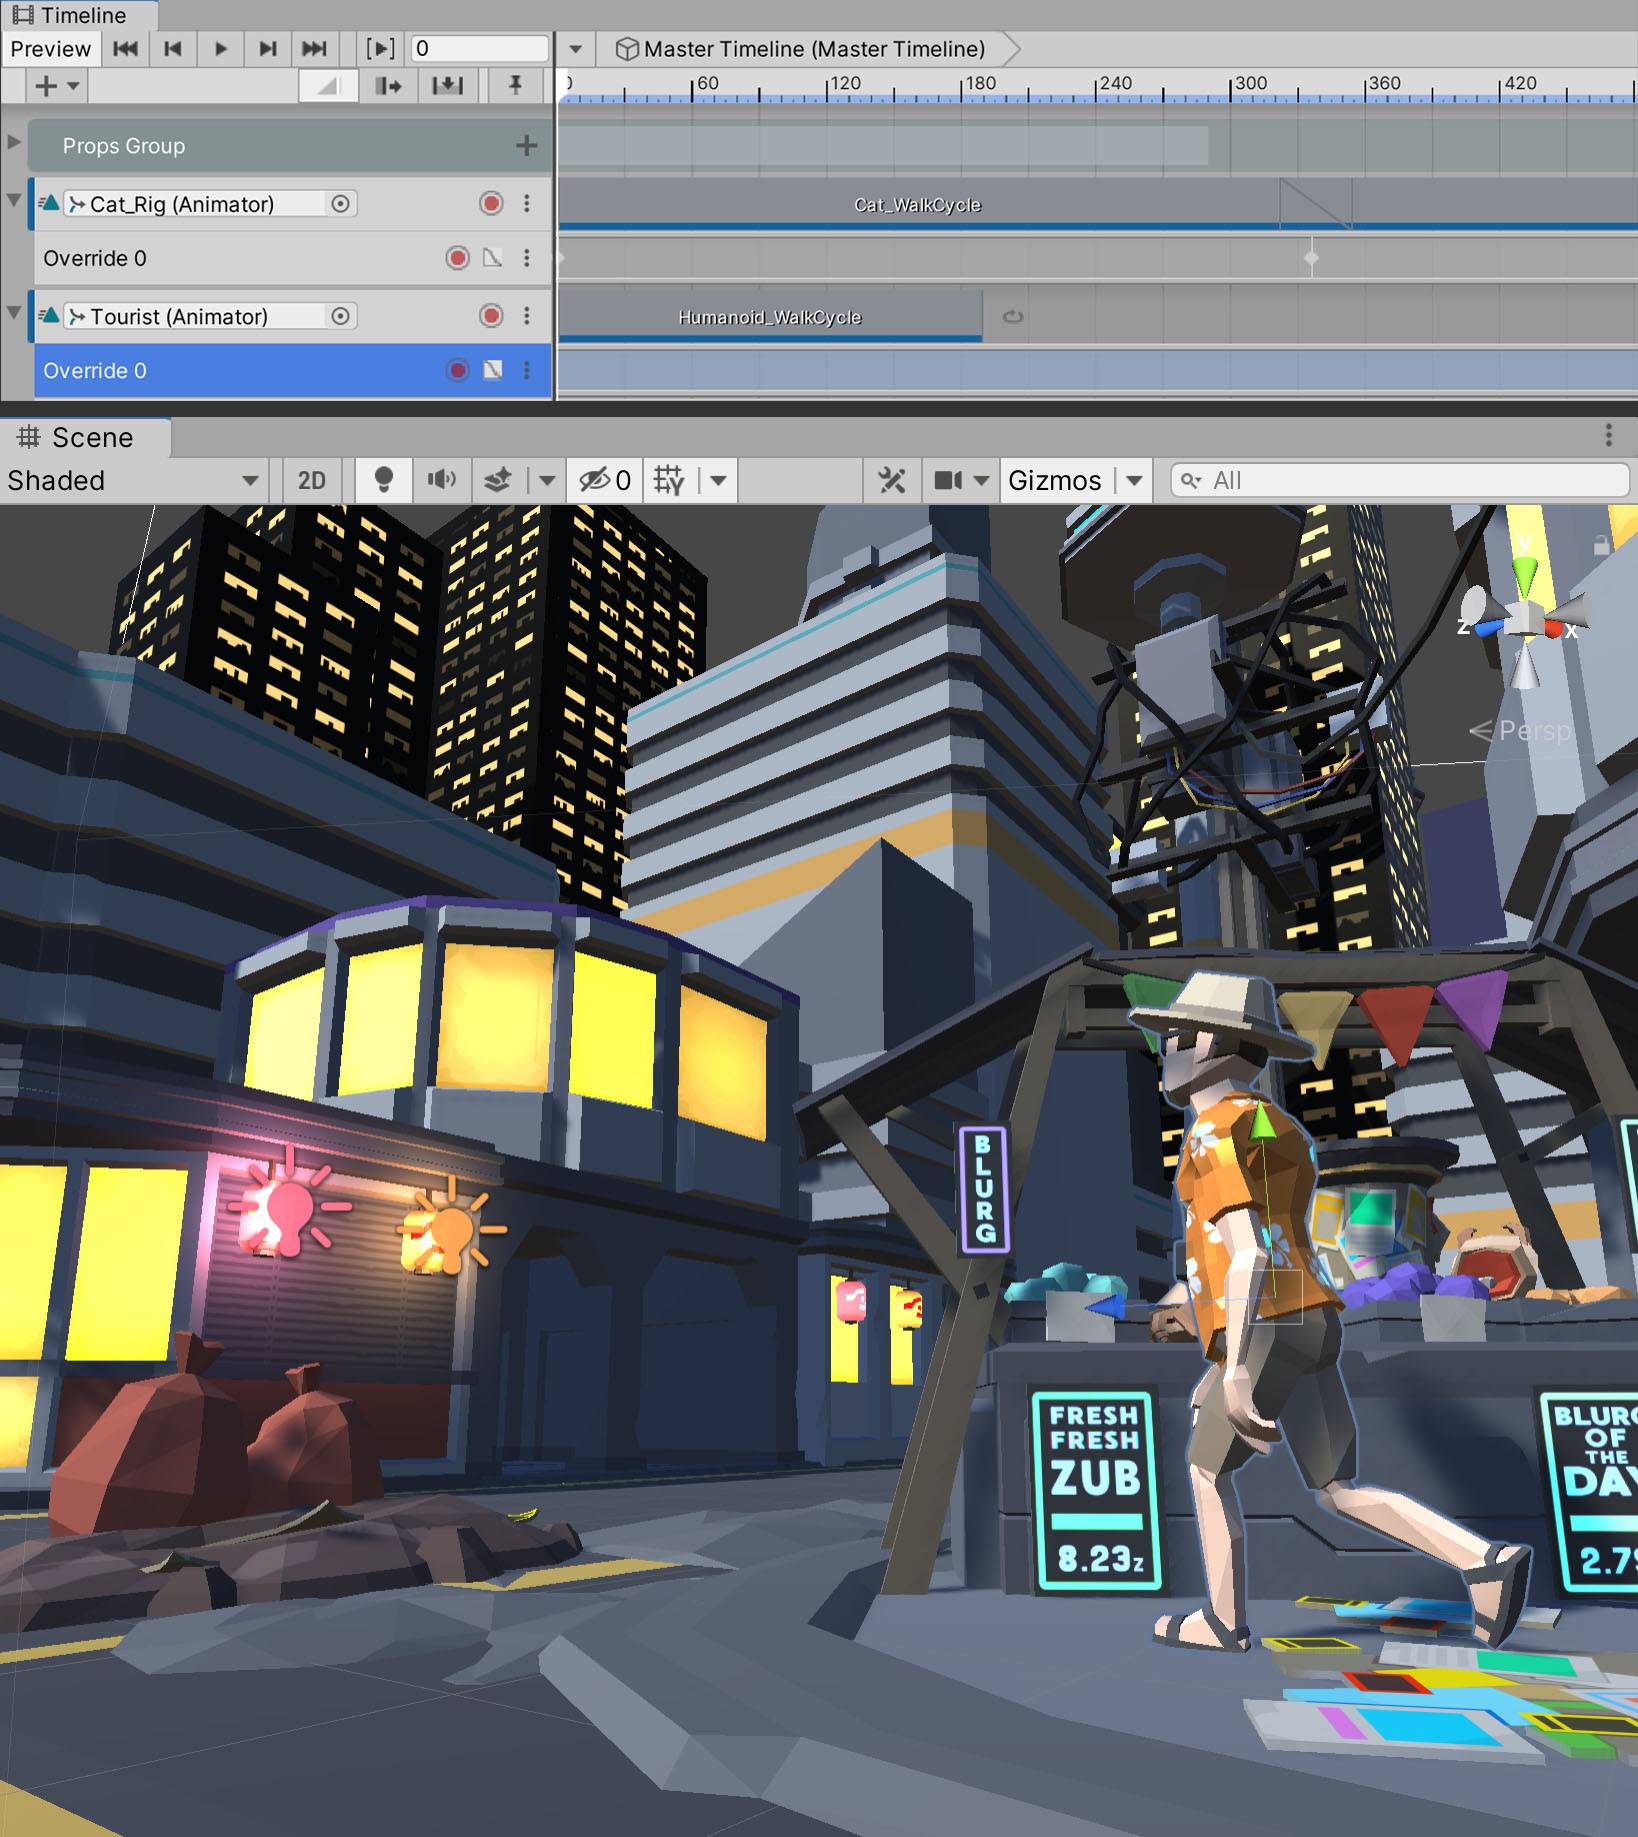This screenshot has height=1837, width=1638.
Task: Jump to the start of the timeline
Action: pos(125,49)
